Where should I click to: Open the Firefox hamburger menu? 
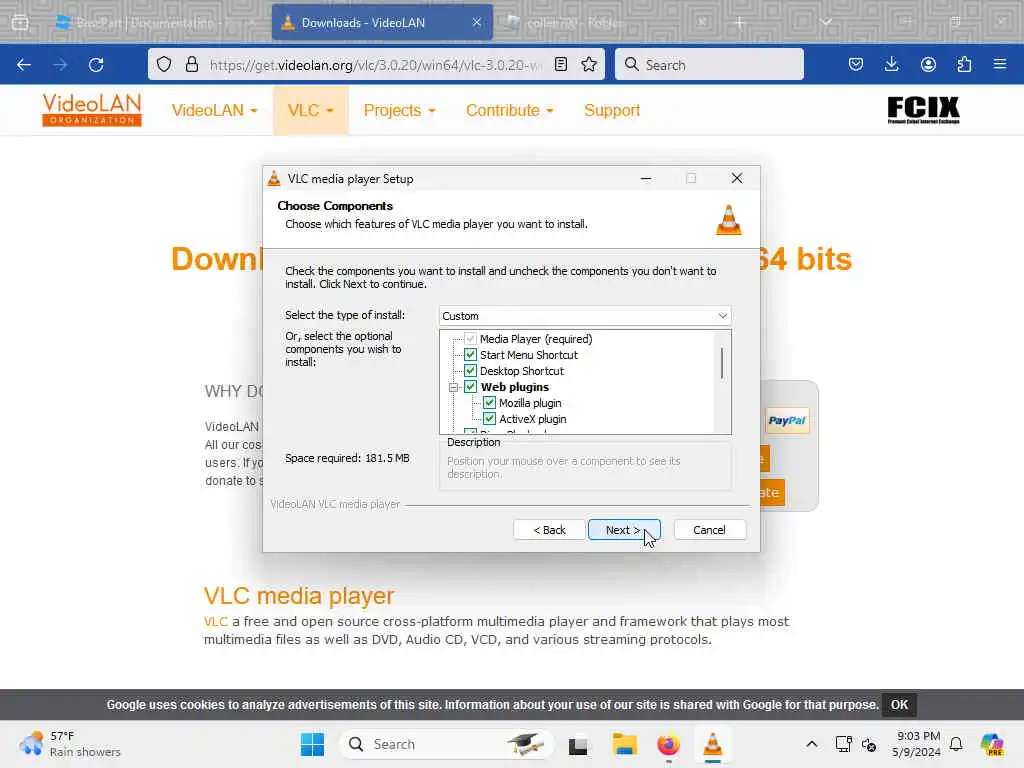(x=1000, y=64)
